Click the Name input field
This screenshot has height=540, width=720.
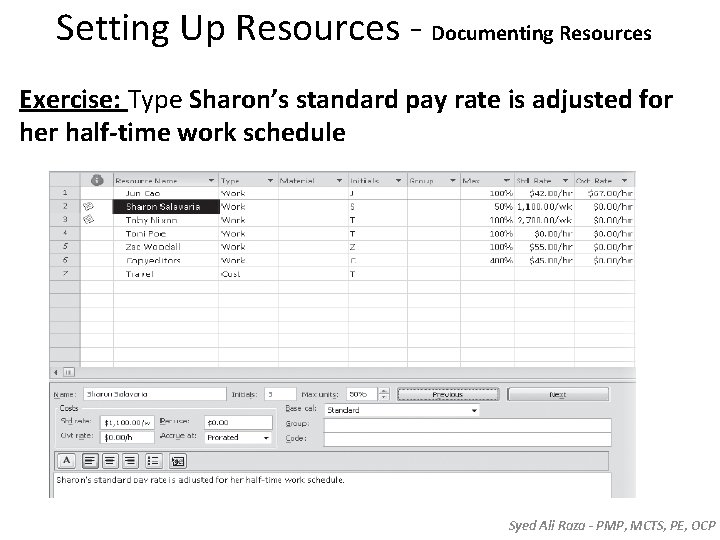(155, 394)
